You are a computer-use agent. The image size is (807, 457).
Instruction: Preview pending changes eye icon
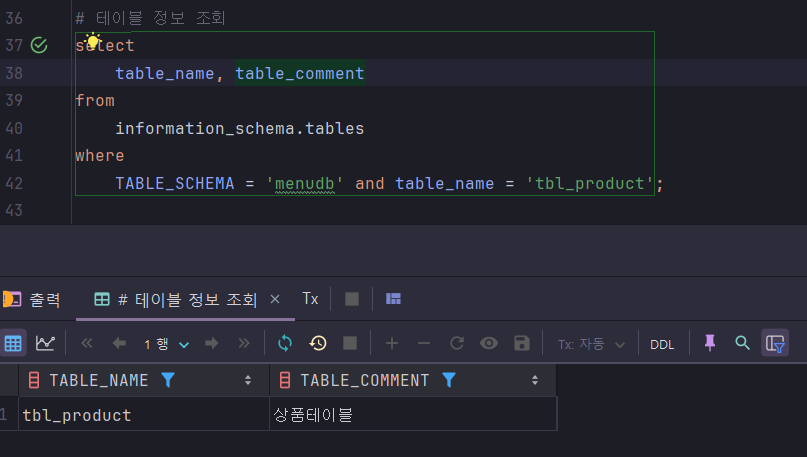pos(489,343)
